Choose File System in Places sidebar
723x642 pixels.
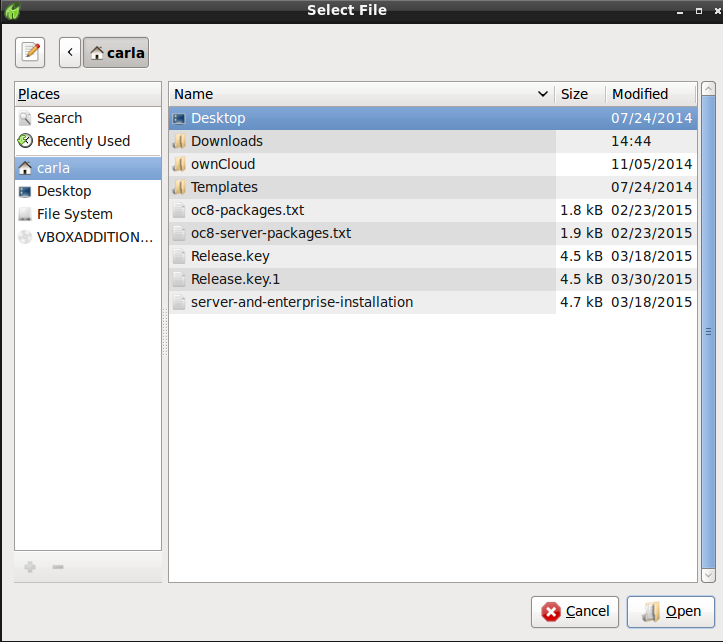click(74, 214)
